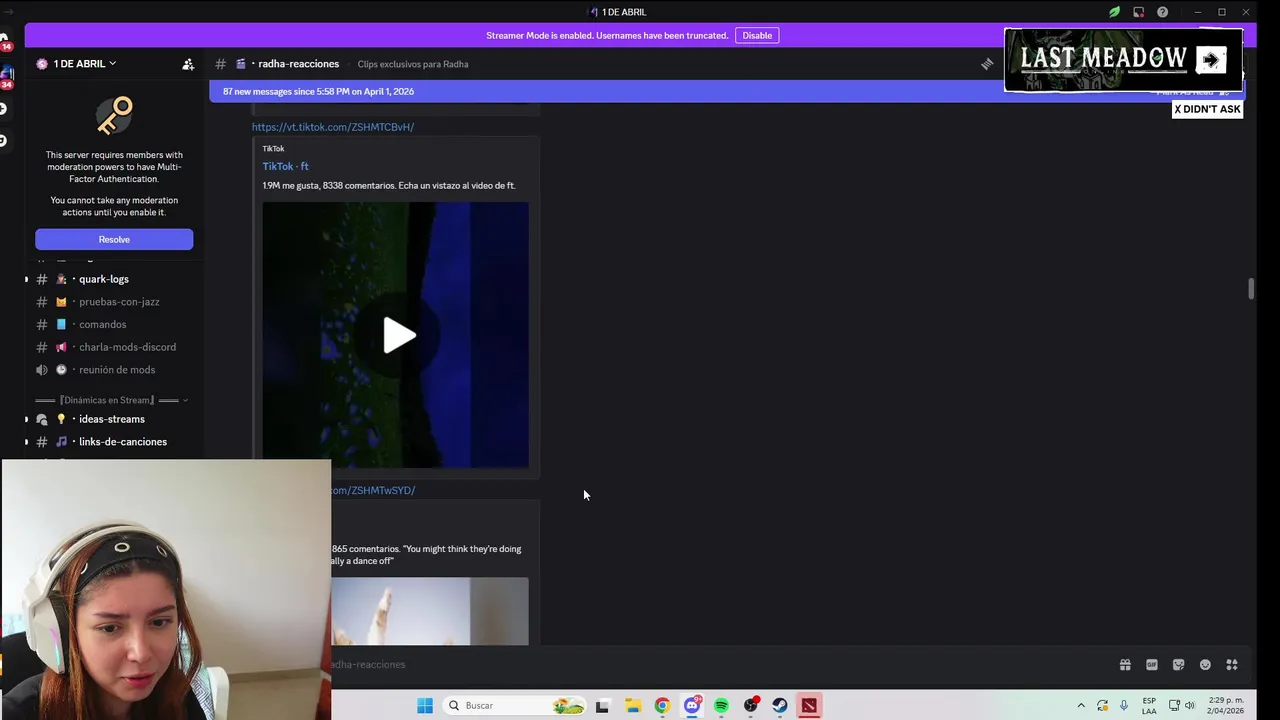Open Spotify from the taskbar
The height and width of the screenshot is (720, 1280).
[x=721, y=706]
